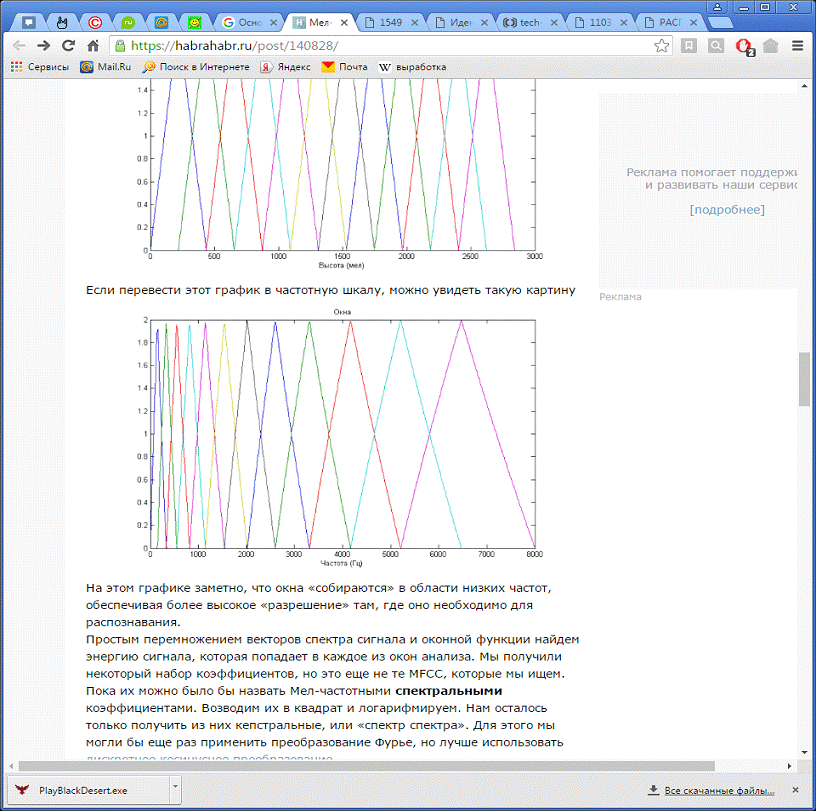Click the PlayBlackDesert.exe downloaded file
The width and height of the screenshot is (816, 811).
[x=85, y=789]
